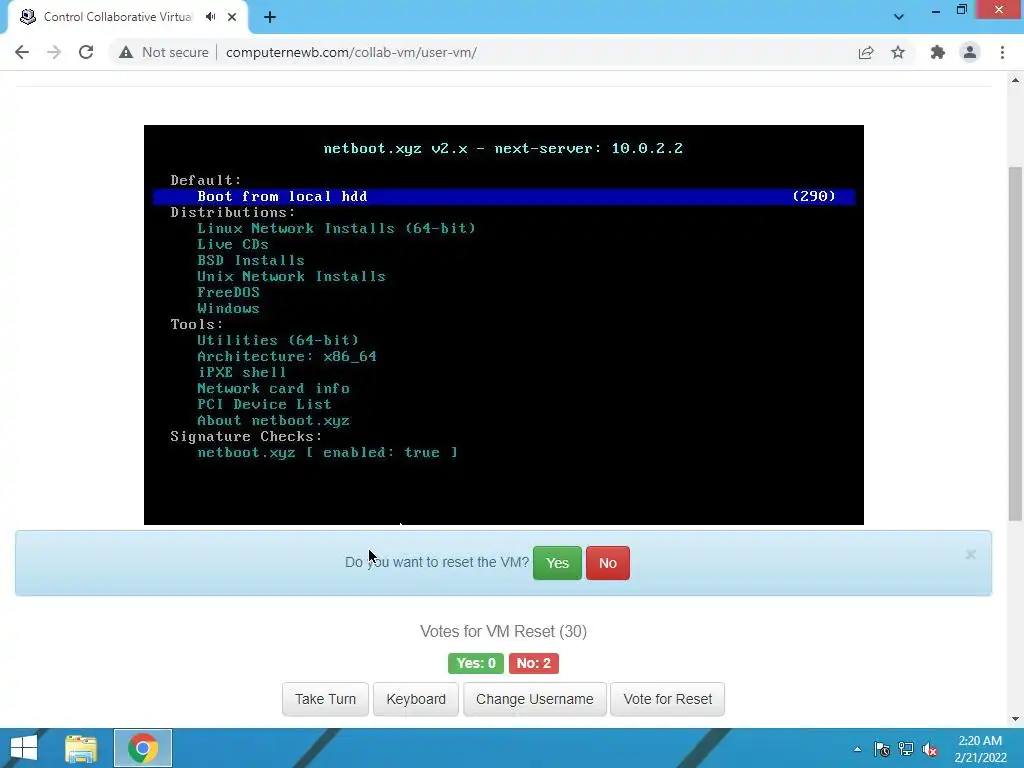The width and height of the screenshot is (1024, 768).
Task: Click the Yes: 0 vote badge
Action: 476,664
